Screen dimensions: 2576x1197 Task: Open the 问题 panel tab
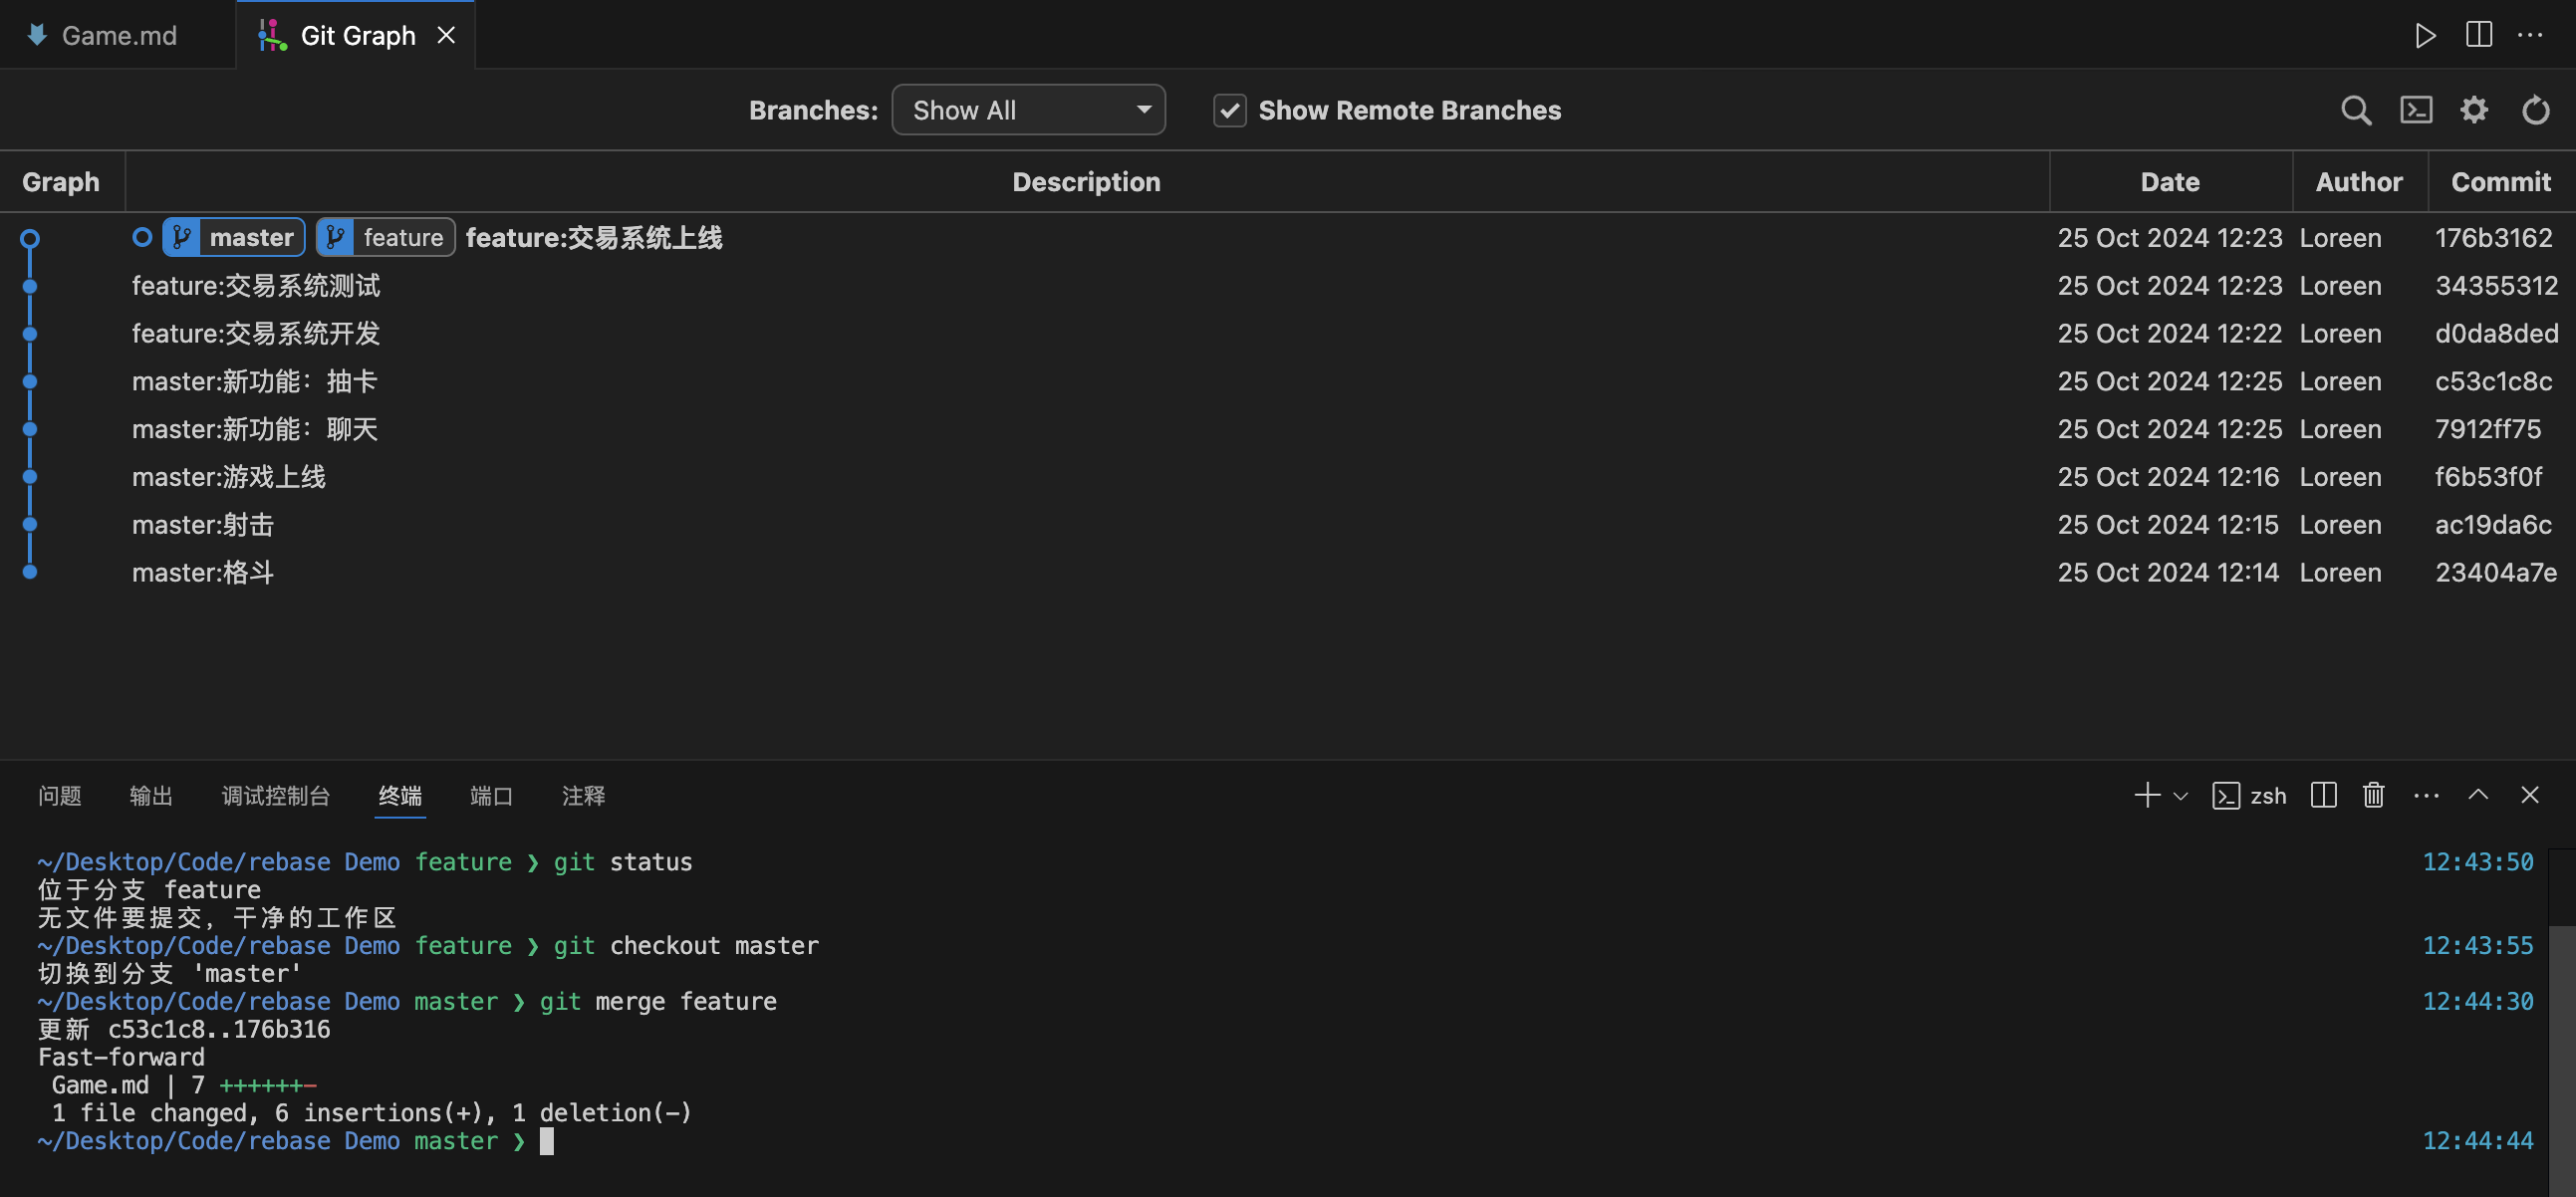(60, 796)
